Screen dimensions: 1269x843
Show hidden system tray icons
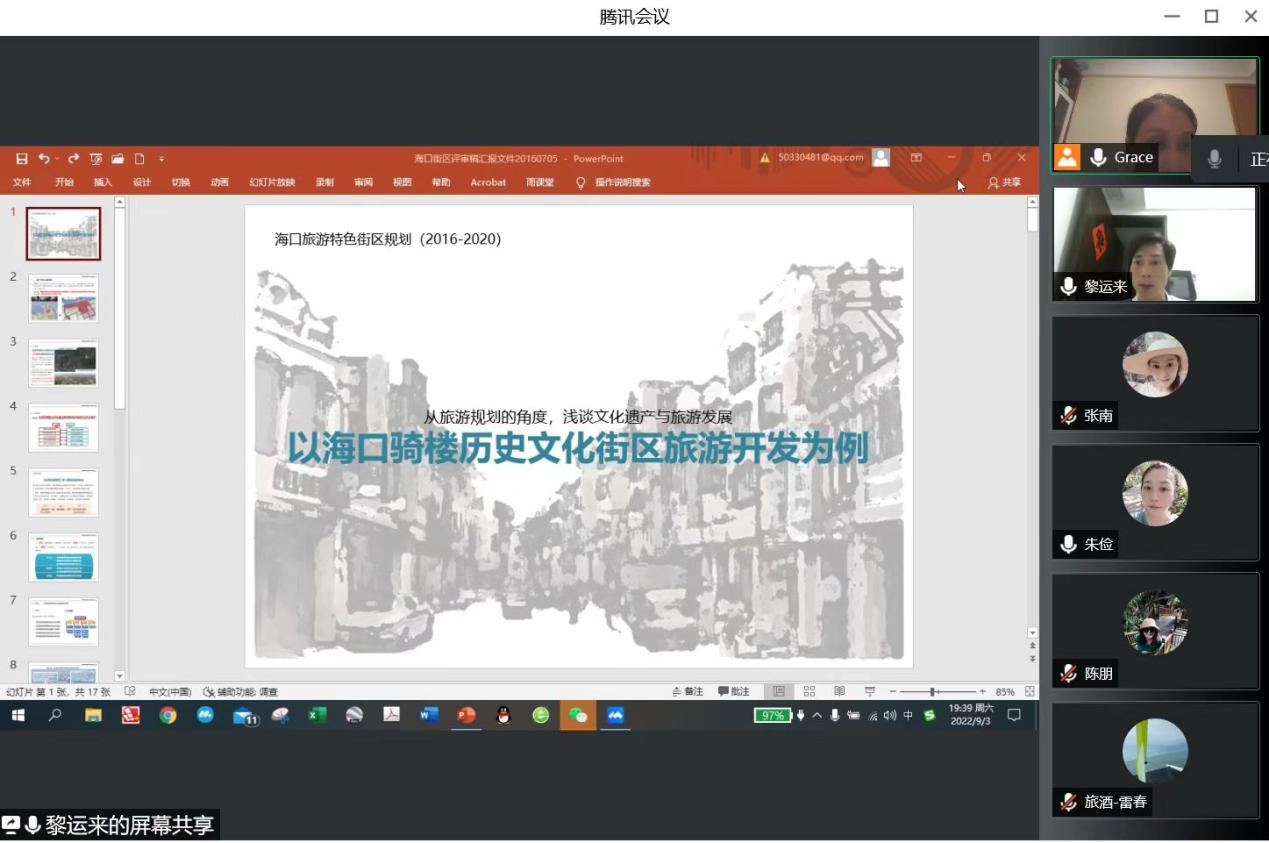pyautogui.click(x=817, y=715)
